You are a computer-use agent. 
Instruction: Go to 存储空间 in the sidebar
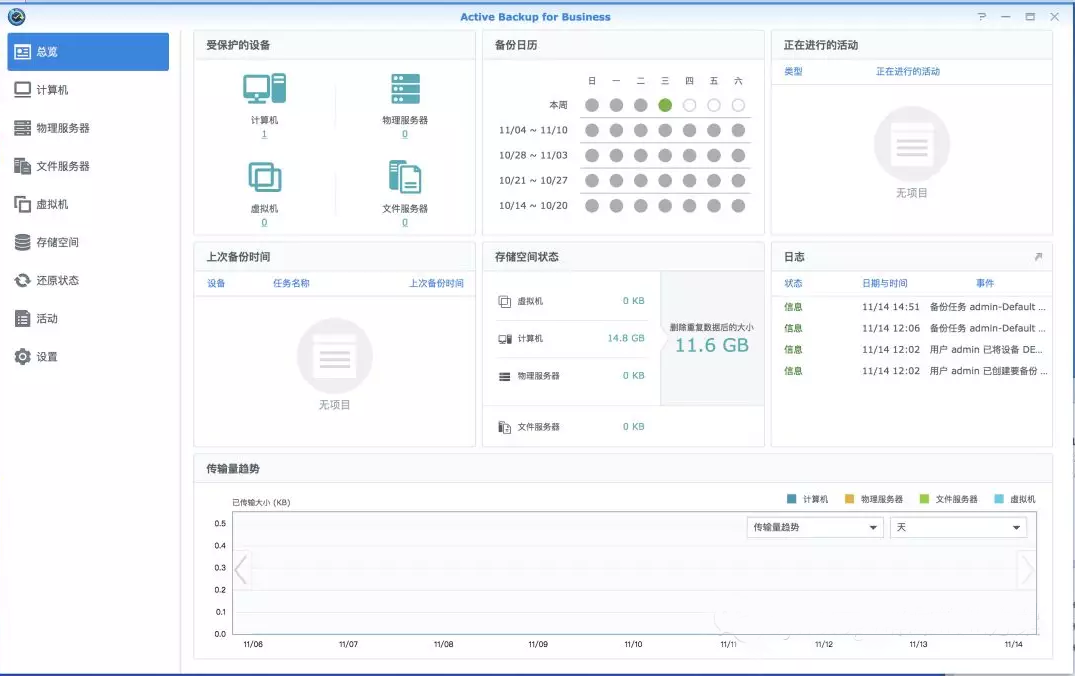57,243
